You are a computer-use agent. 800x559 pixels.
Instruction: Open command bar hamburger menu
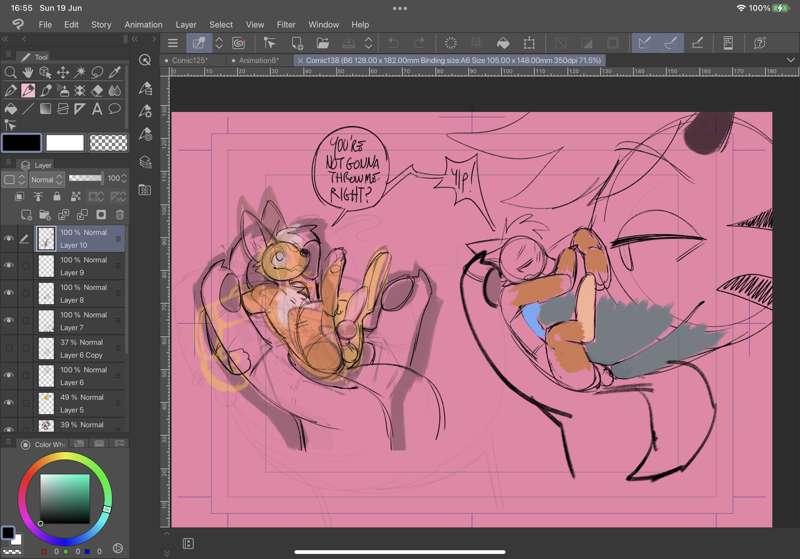tap(173, 43)
